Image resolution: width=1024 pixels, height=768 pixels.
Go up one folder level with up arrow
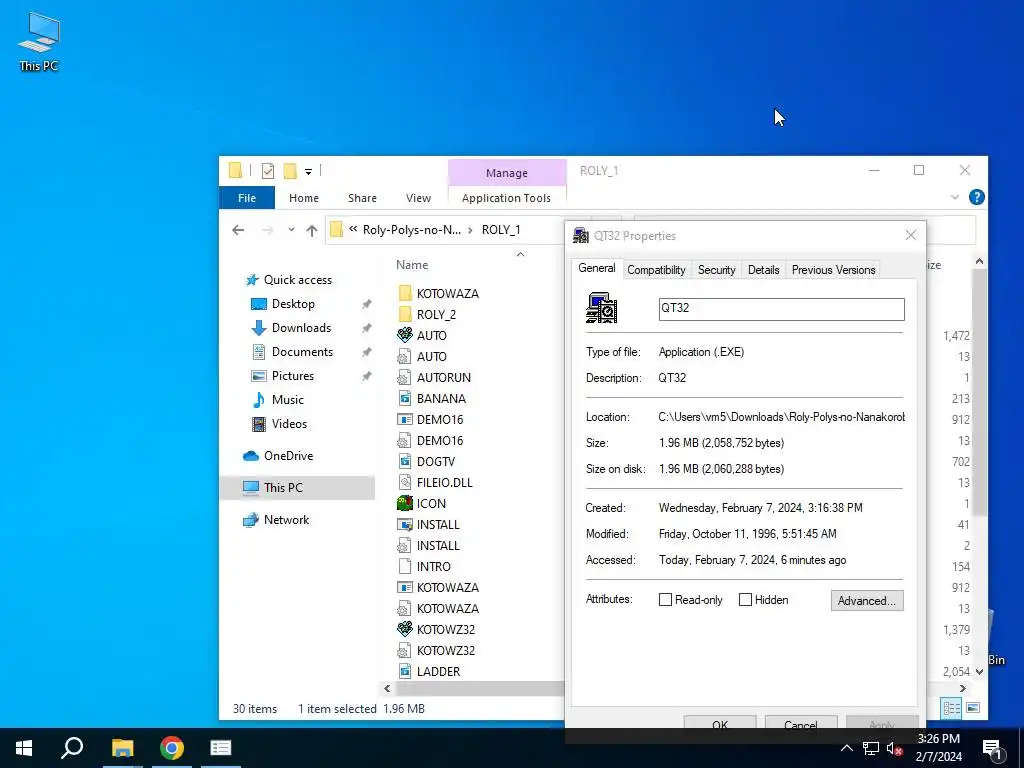point(312,230)
